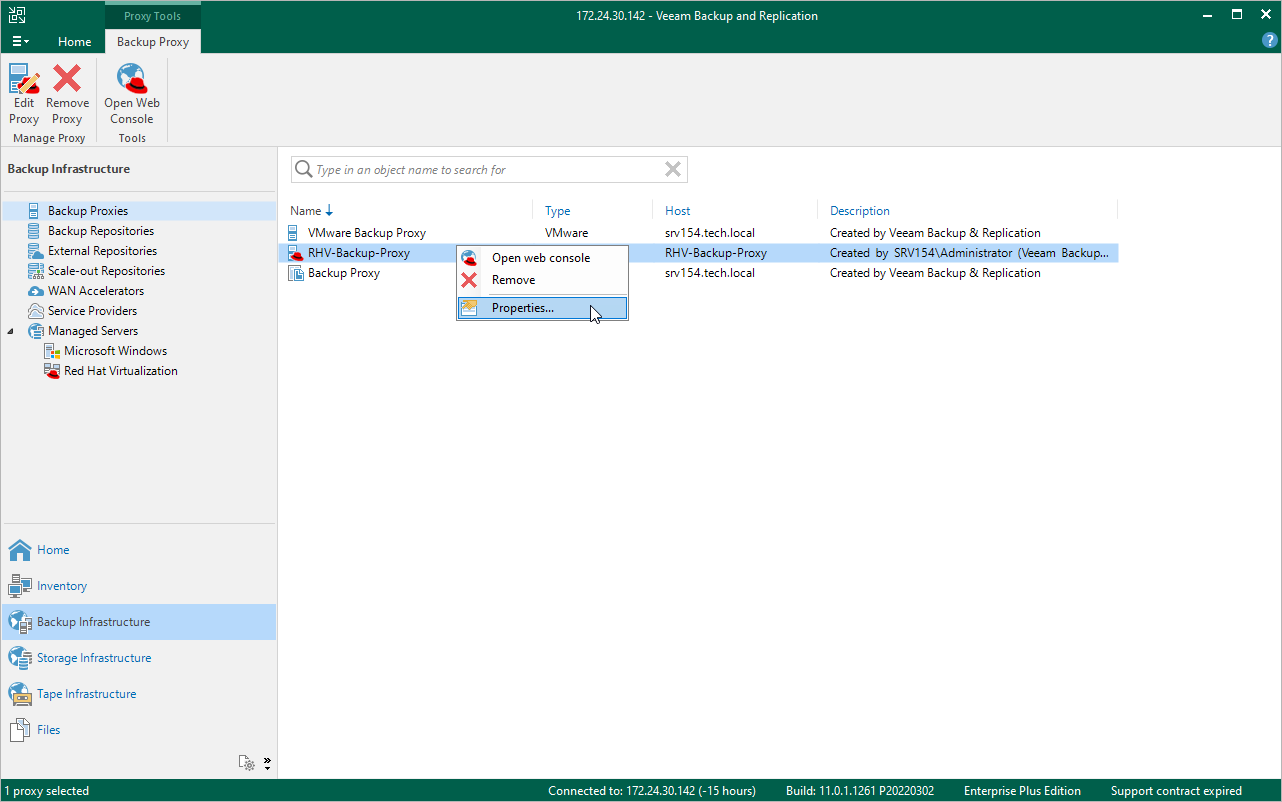
Task: Click the RHV-Backup-Proxy host cell
Action: click(x=716, y=253)
